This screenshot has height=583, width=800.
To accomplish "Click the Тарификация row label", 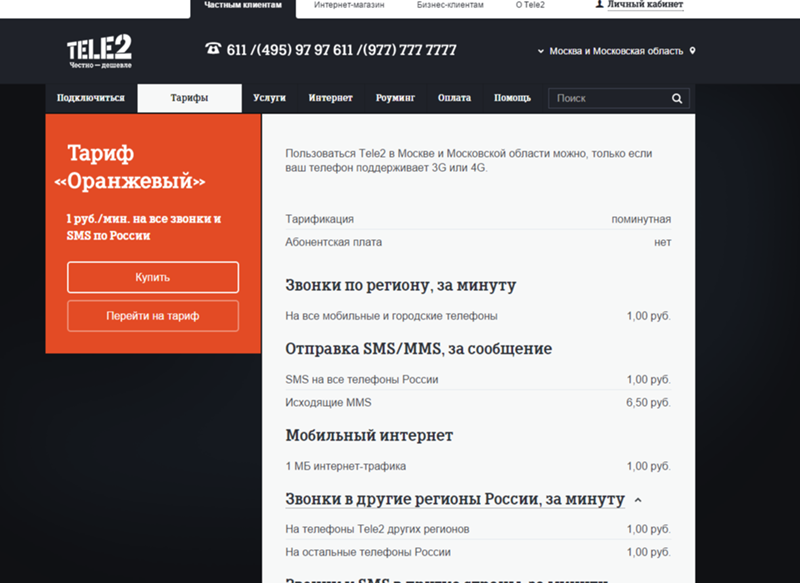I will 319,219.
